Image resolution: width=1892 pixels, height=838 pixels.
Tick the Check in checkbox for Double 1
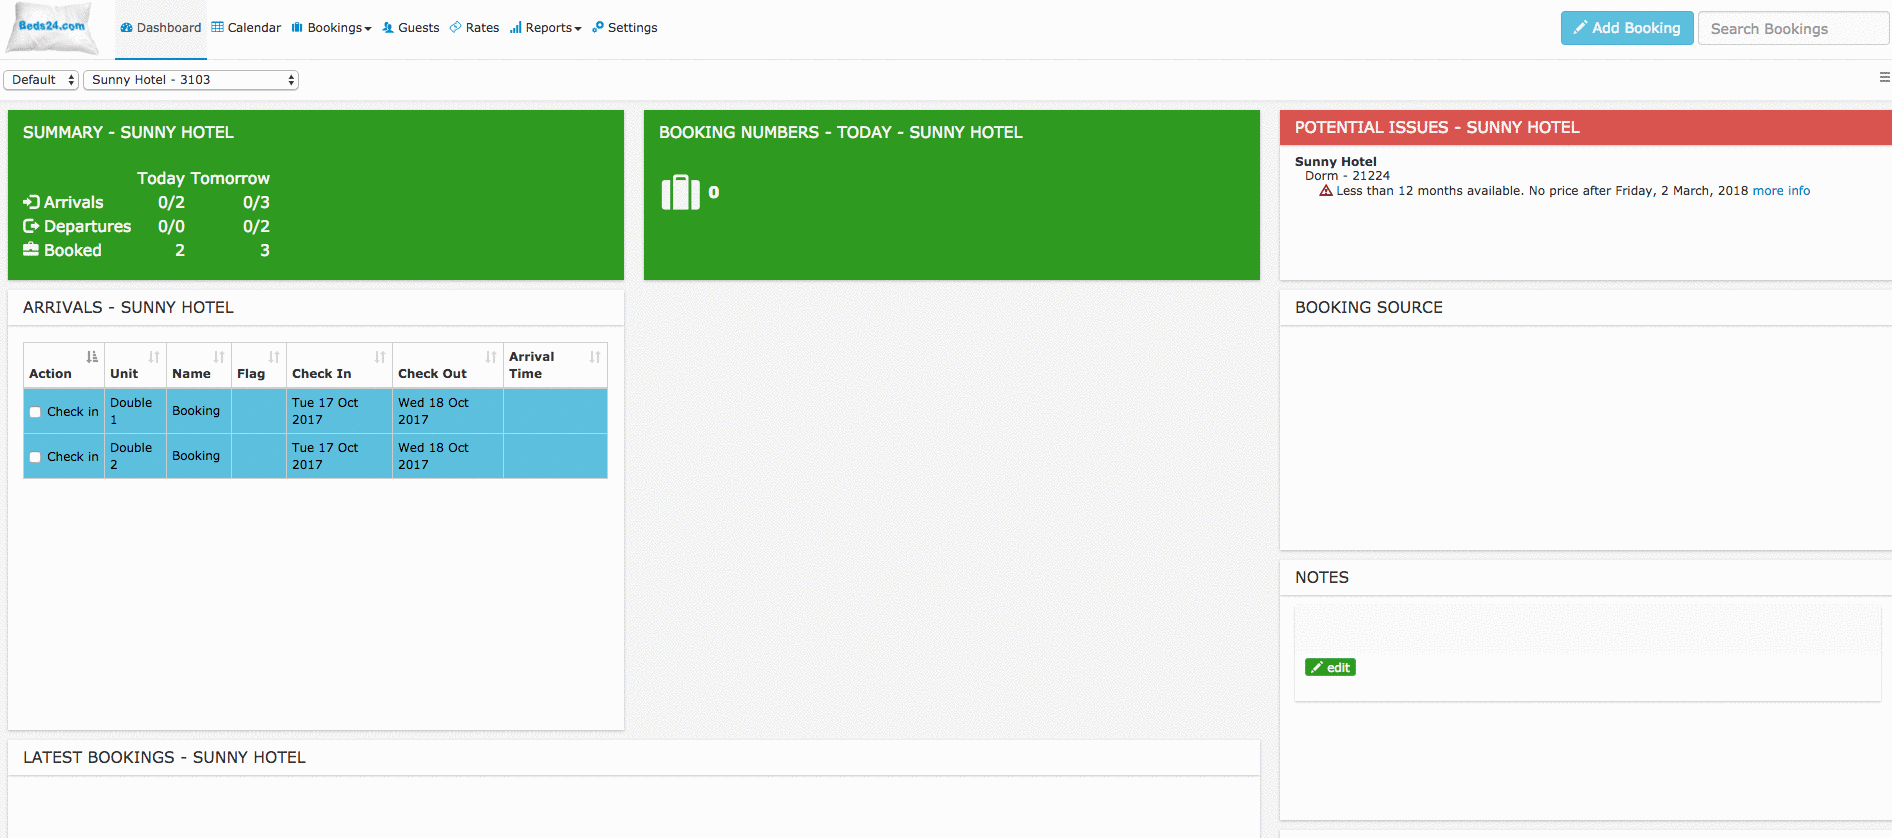35,412
